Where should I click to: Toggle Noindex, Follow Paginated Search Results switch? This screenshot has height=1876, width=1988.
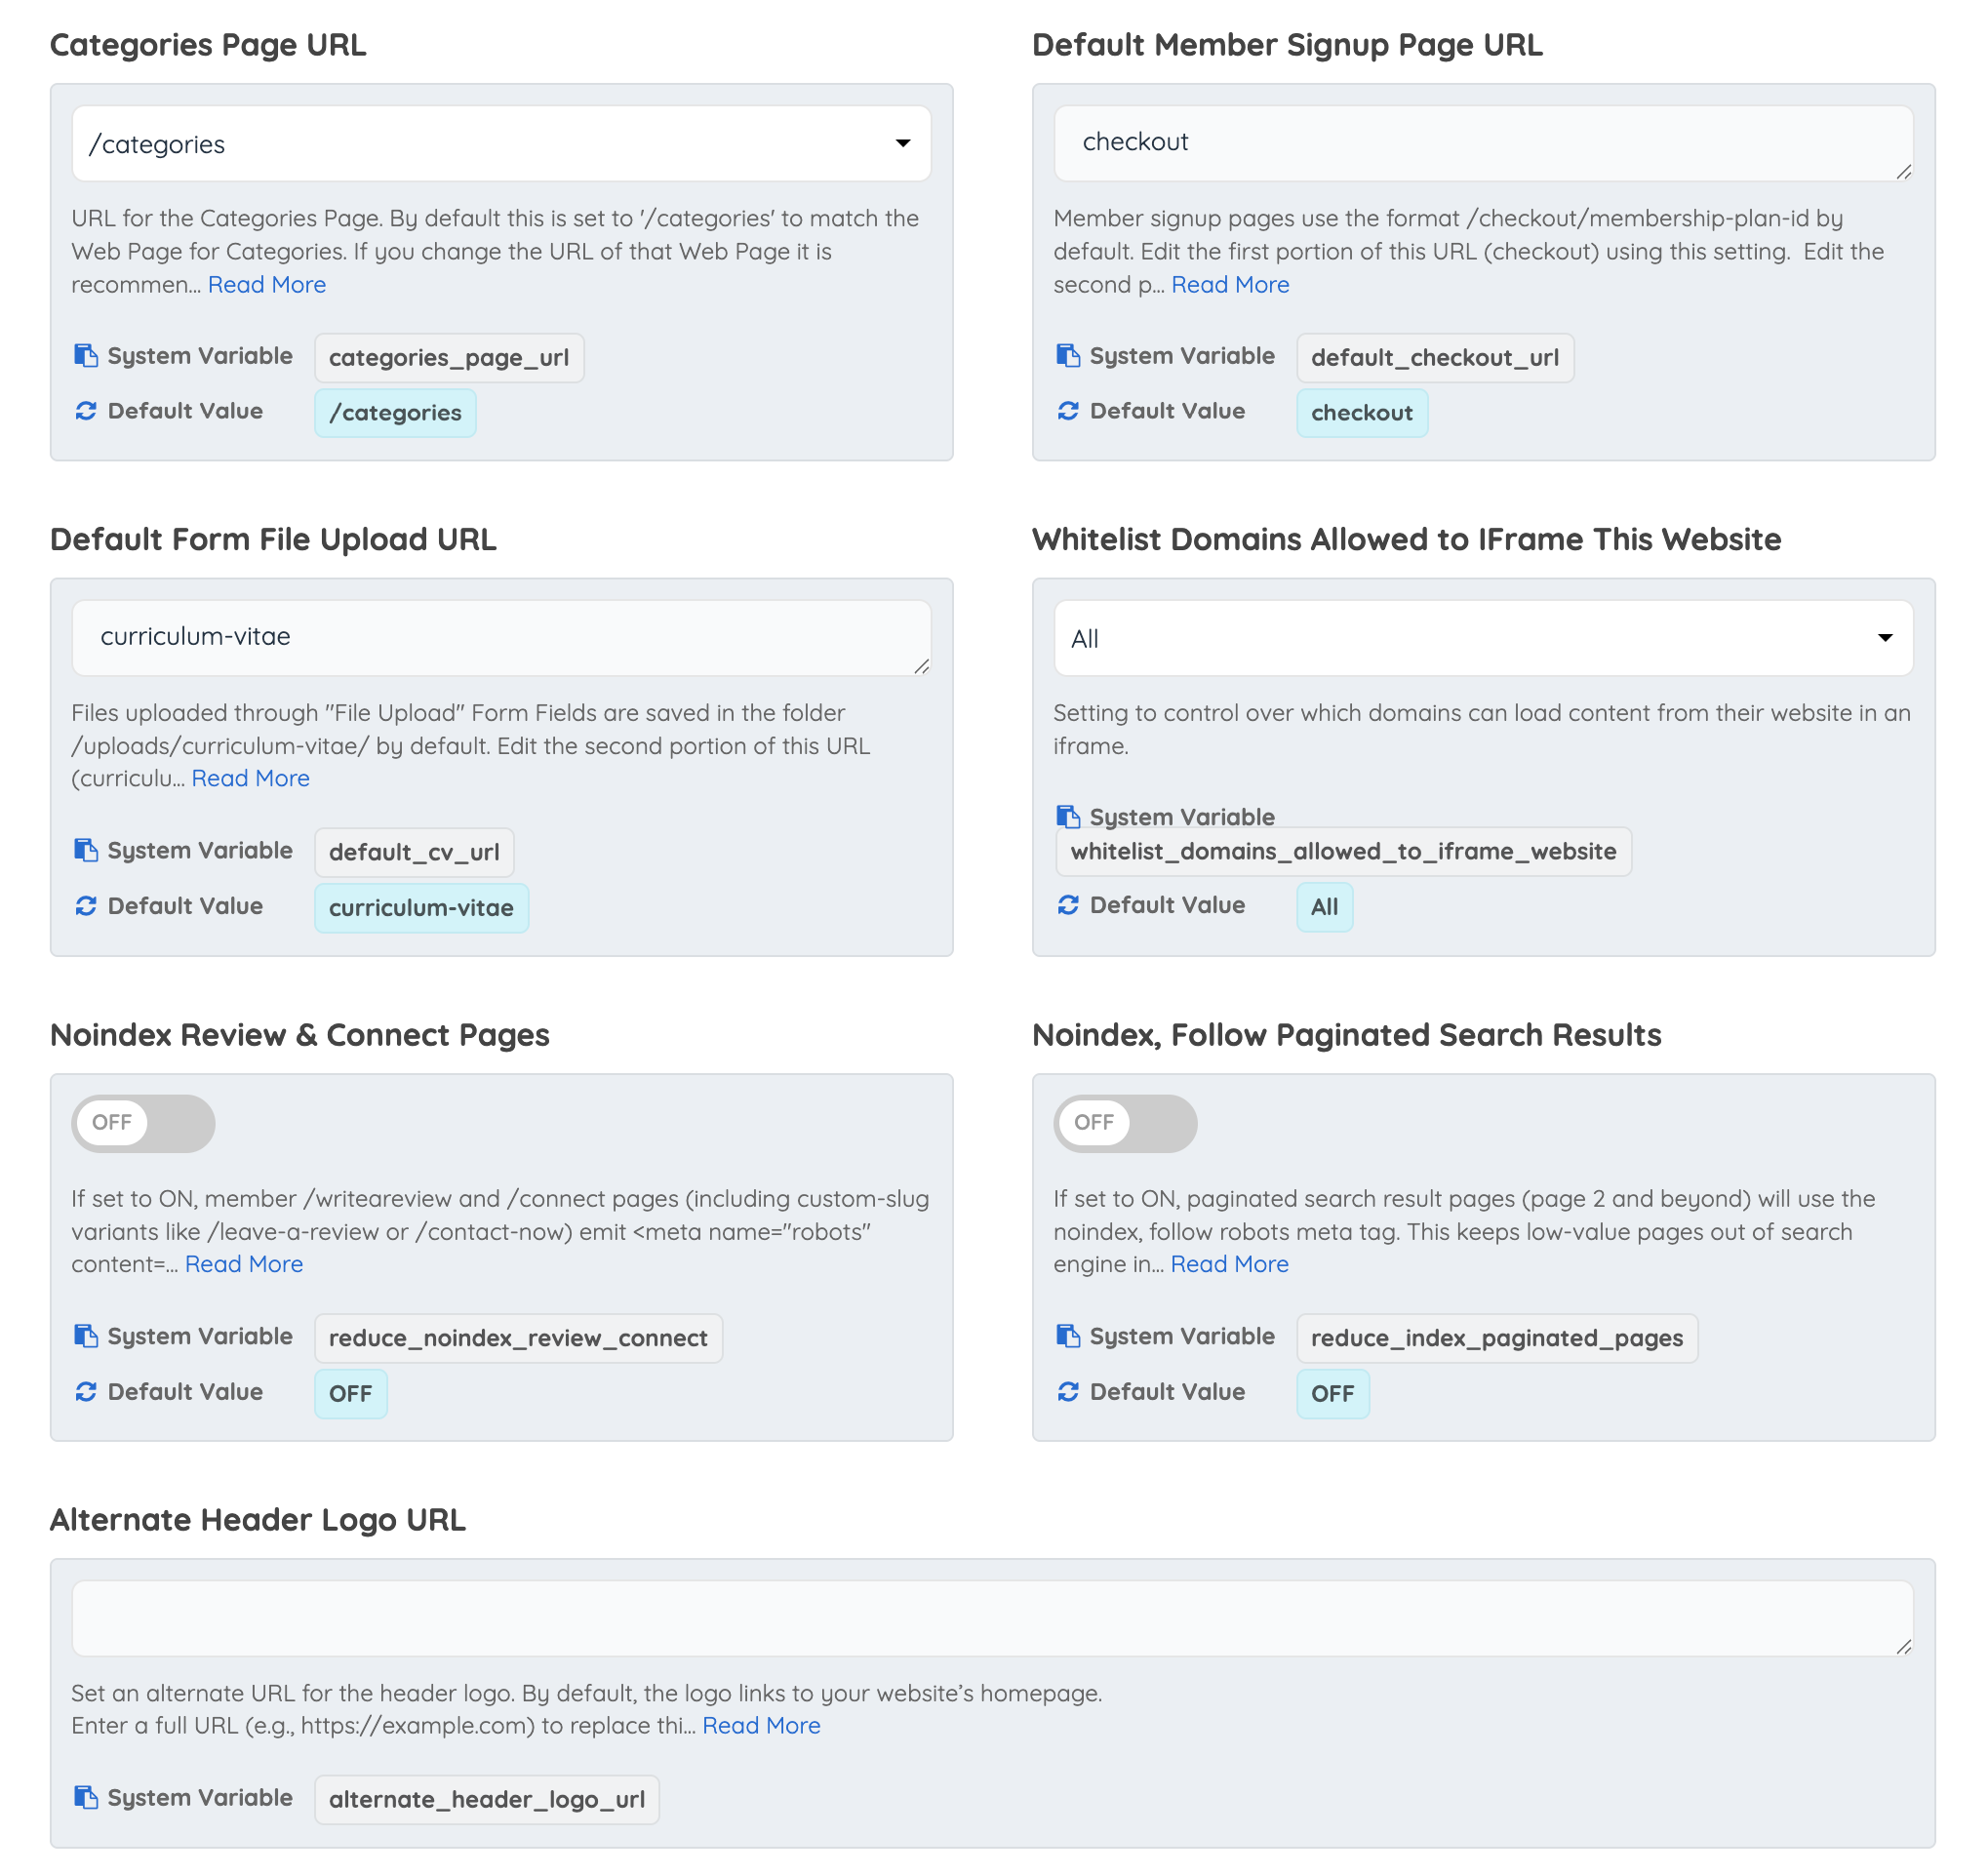click(x=1125, y=1123)
